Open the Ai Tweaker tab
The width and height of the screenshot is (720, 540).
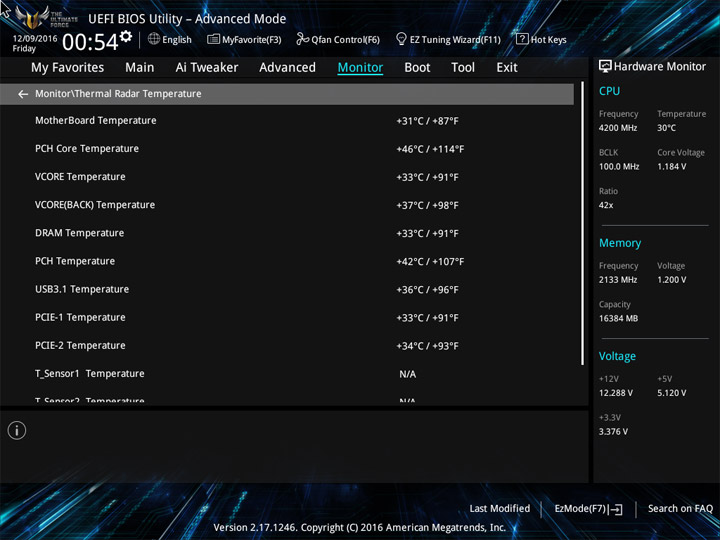click(207, 68)
